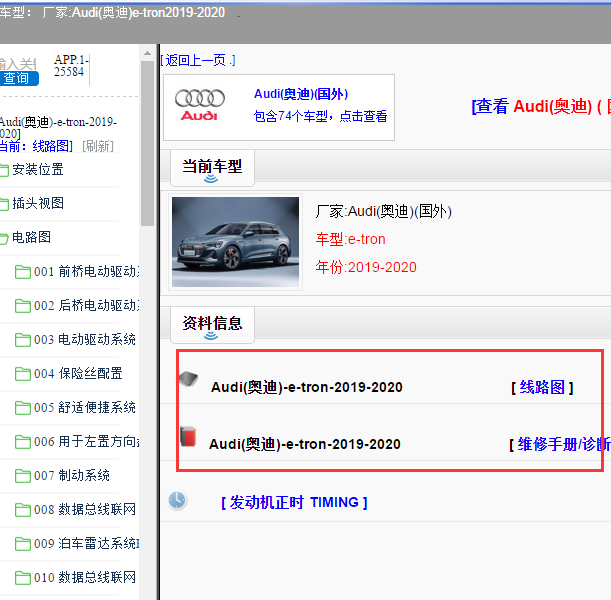Click blue wave icon under 资料信息

211,336
